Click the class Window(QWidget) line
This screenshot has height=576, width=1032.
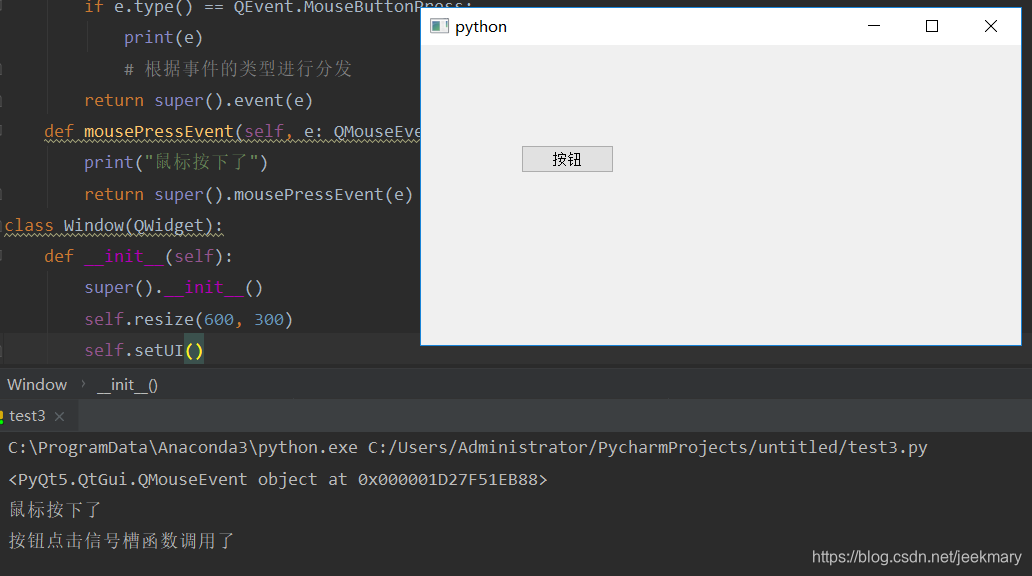point(113,225)
